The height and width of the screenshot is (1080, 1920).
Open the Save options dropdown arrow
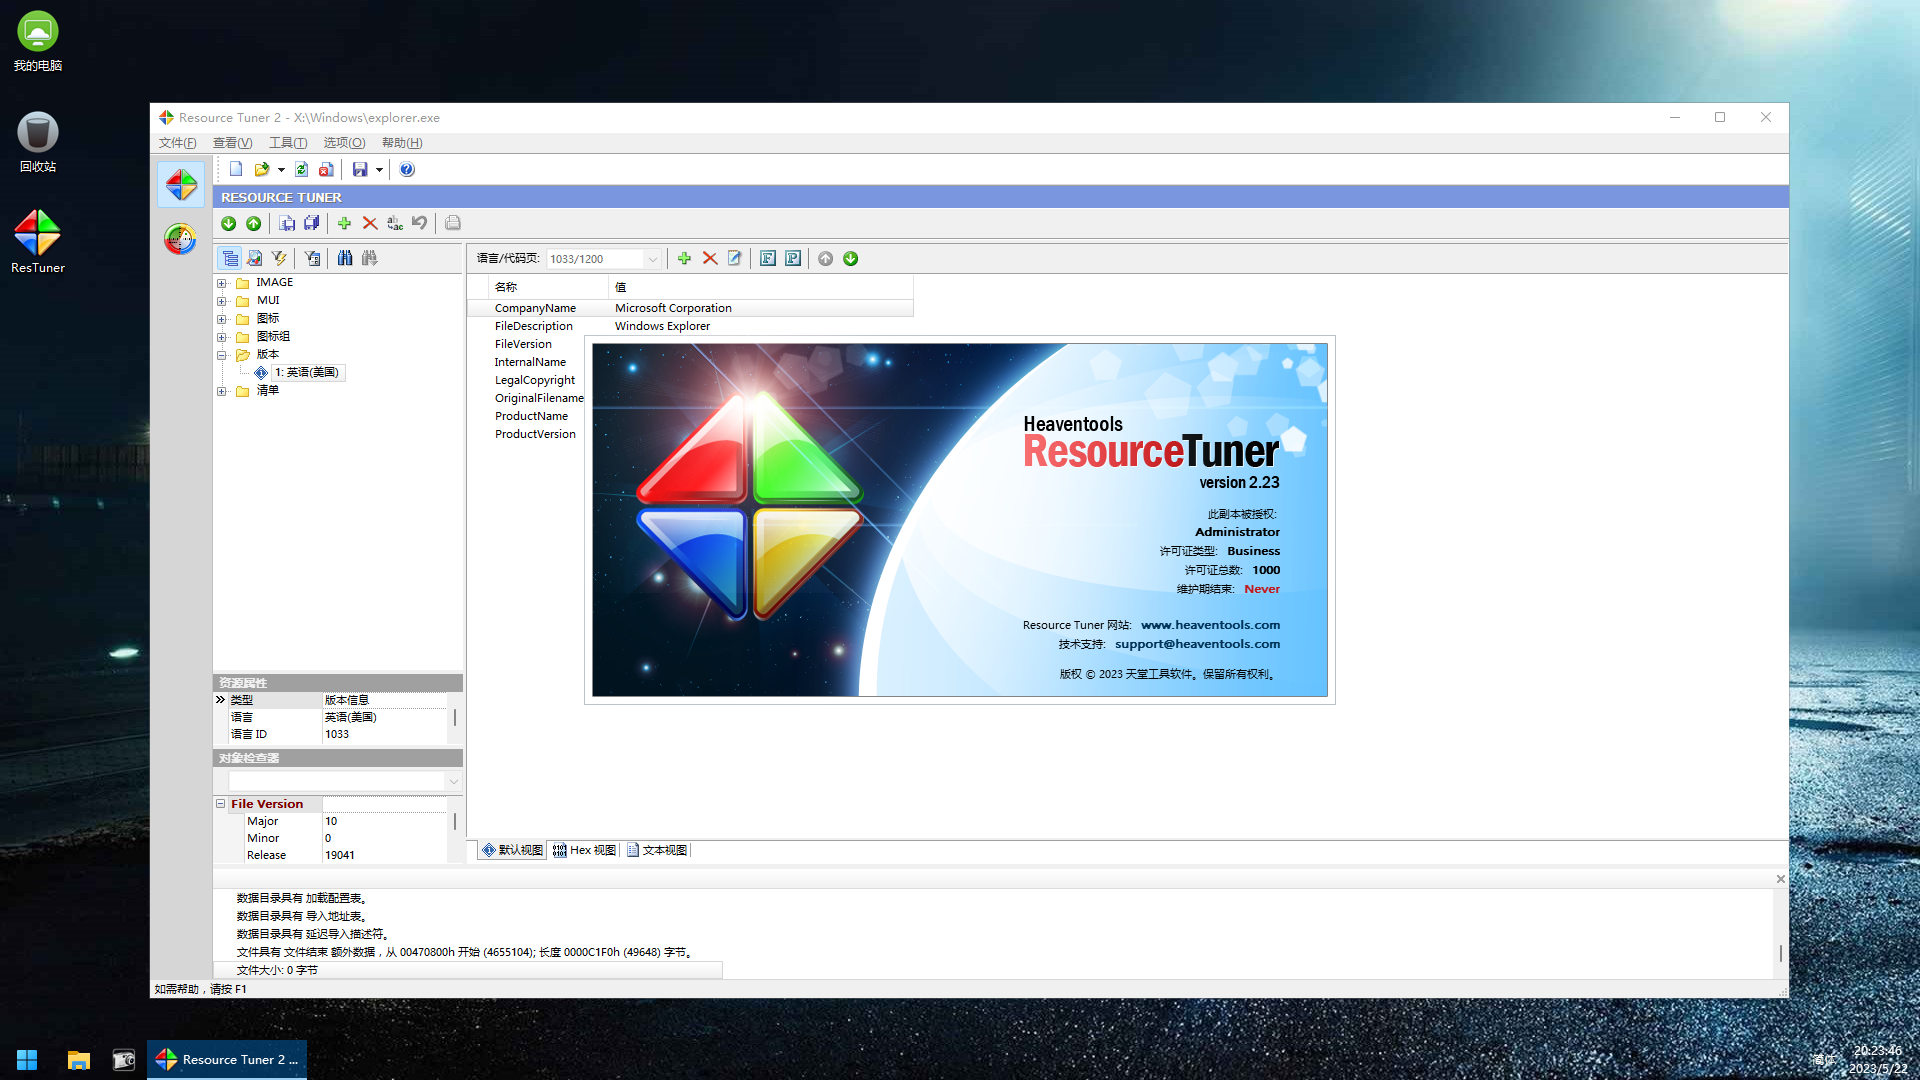379,170
